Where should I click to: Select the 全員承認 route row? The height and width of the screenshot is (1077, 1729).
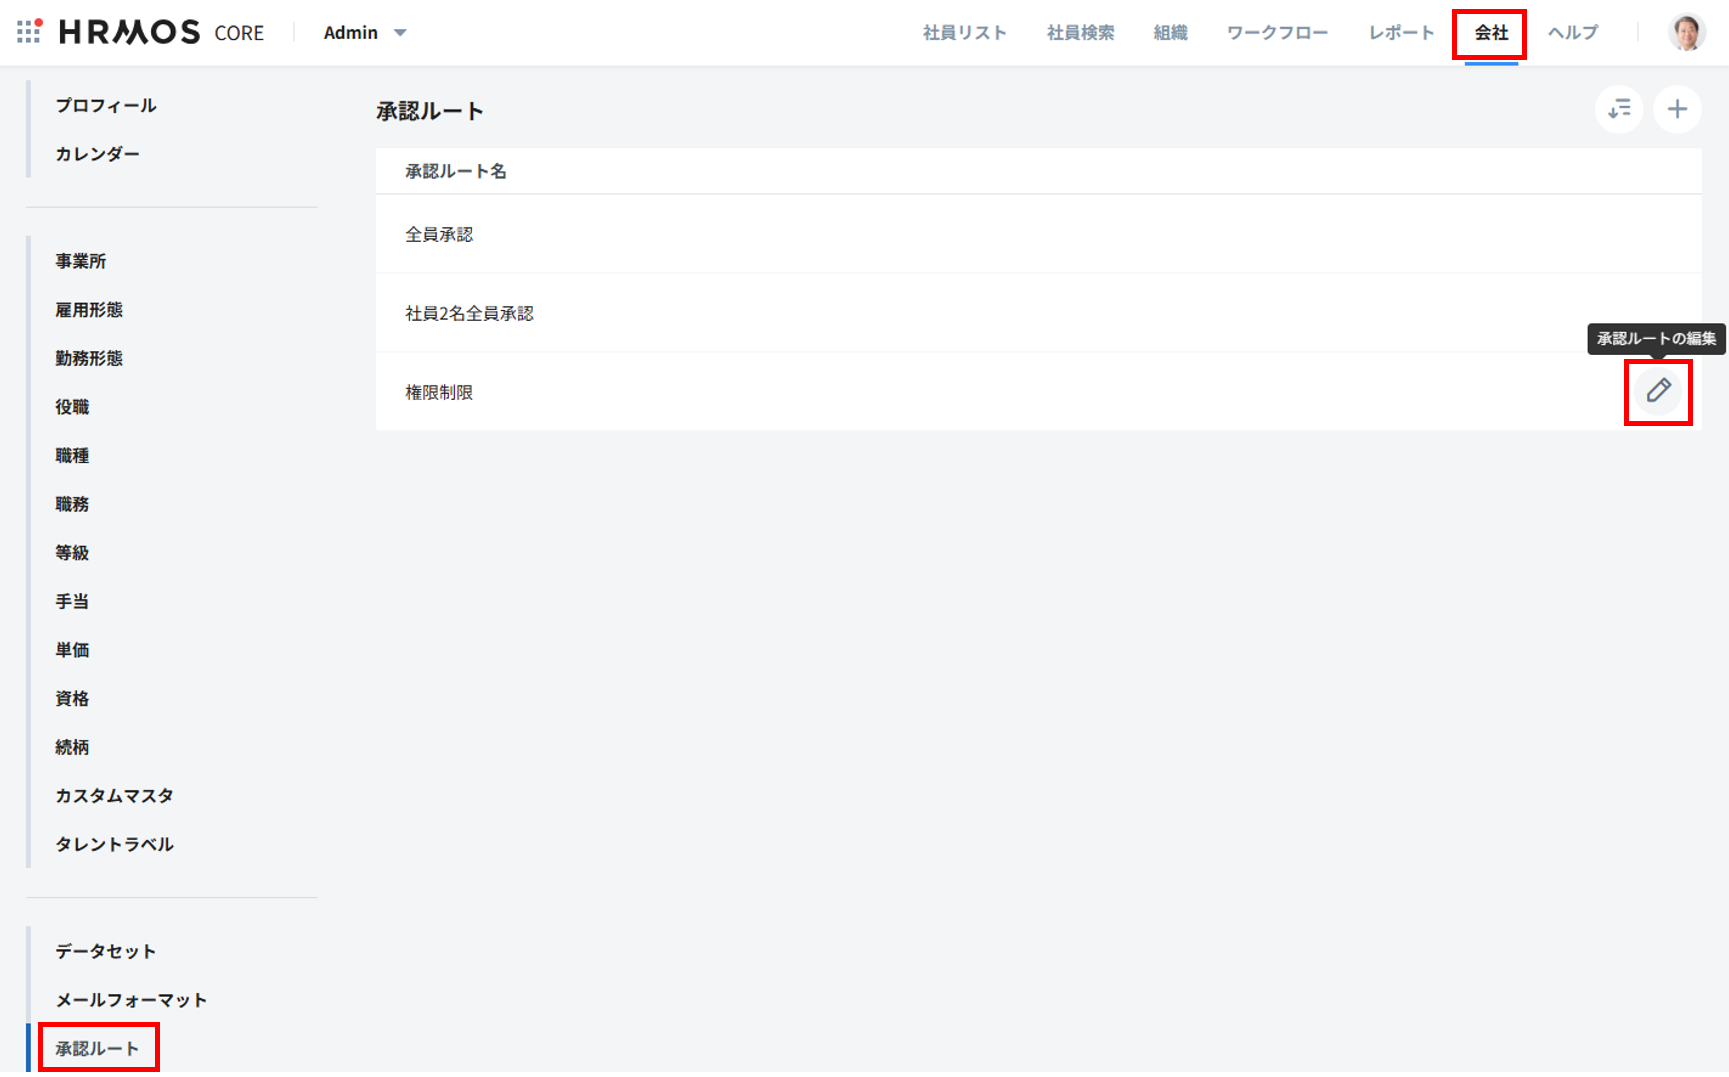click(x=439, y=234)
